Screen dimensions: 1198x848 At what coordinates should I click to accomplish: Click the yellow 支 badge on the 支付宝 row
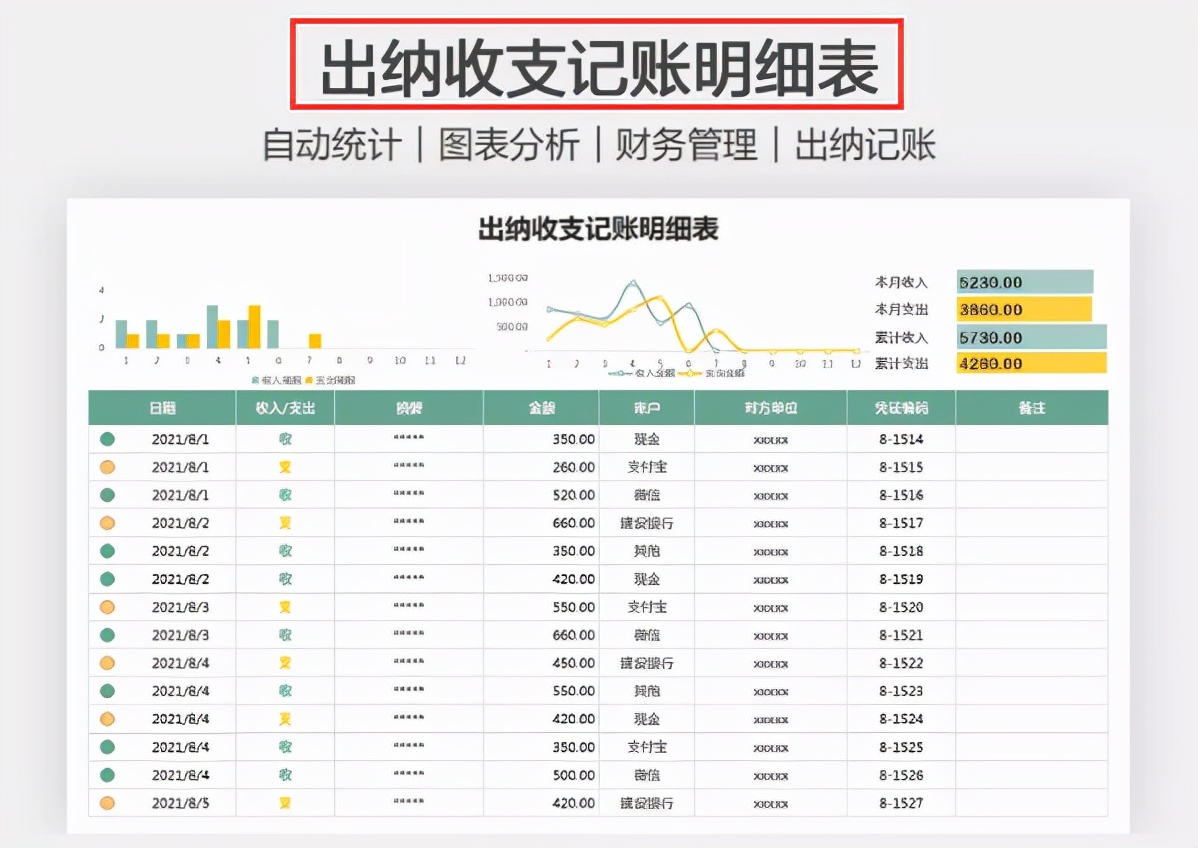285,466
